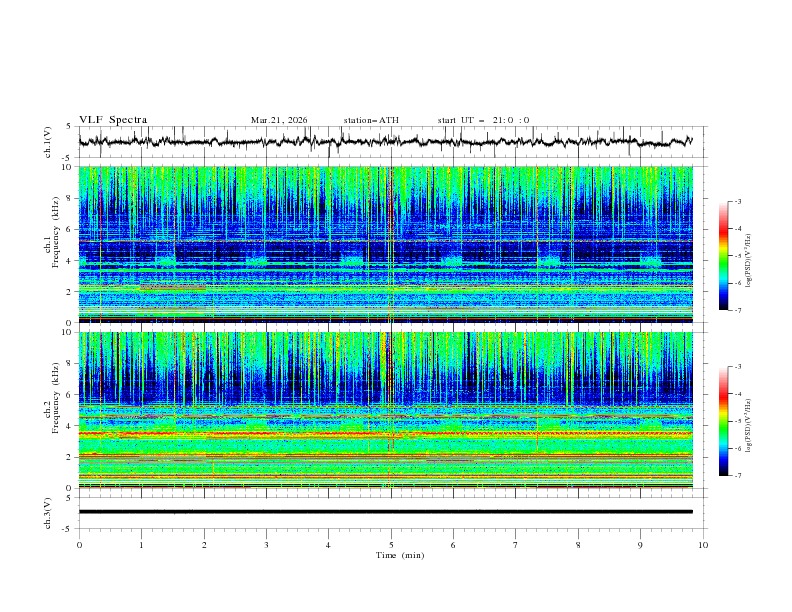Screen dimensions: 792x612
Task: Click time axis tick label "5"
Action: 391,545
